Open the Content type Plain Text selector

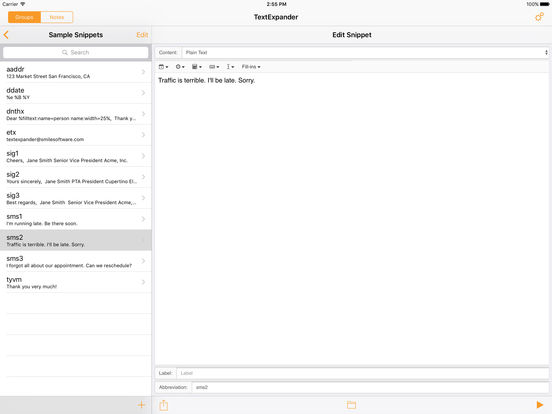pyautogui.click(x=365, y=52)
